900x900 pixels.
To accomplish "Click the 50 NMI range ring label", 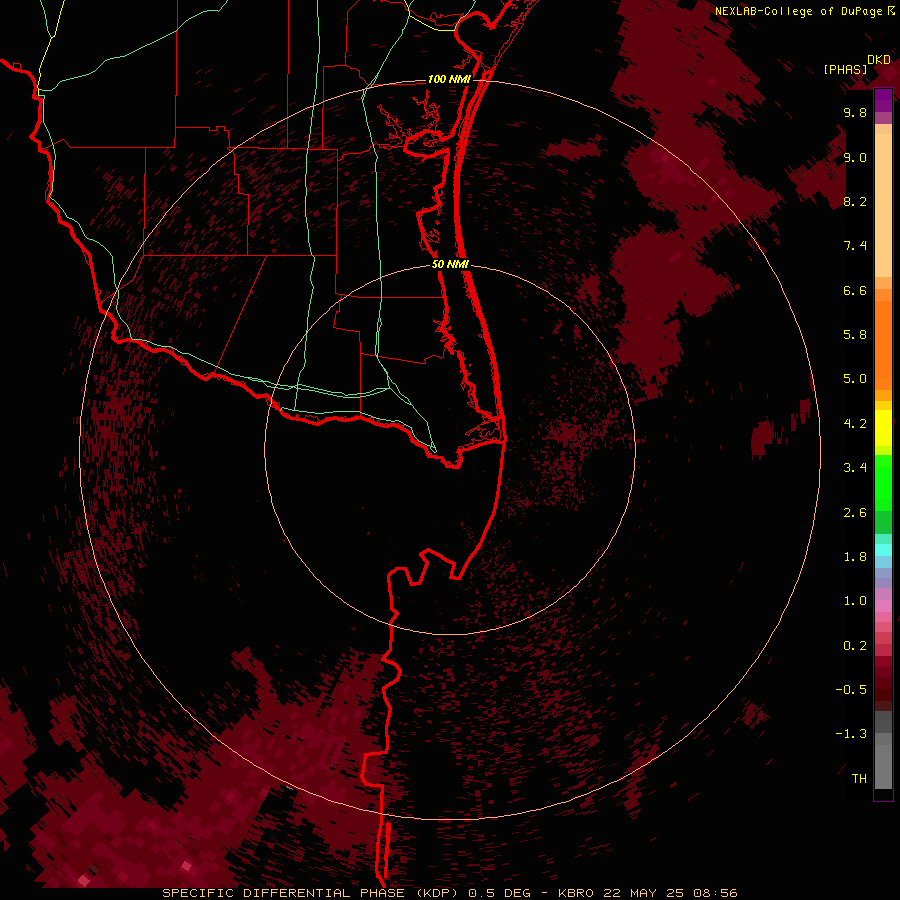I will pos(450,264).
